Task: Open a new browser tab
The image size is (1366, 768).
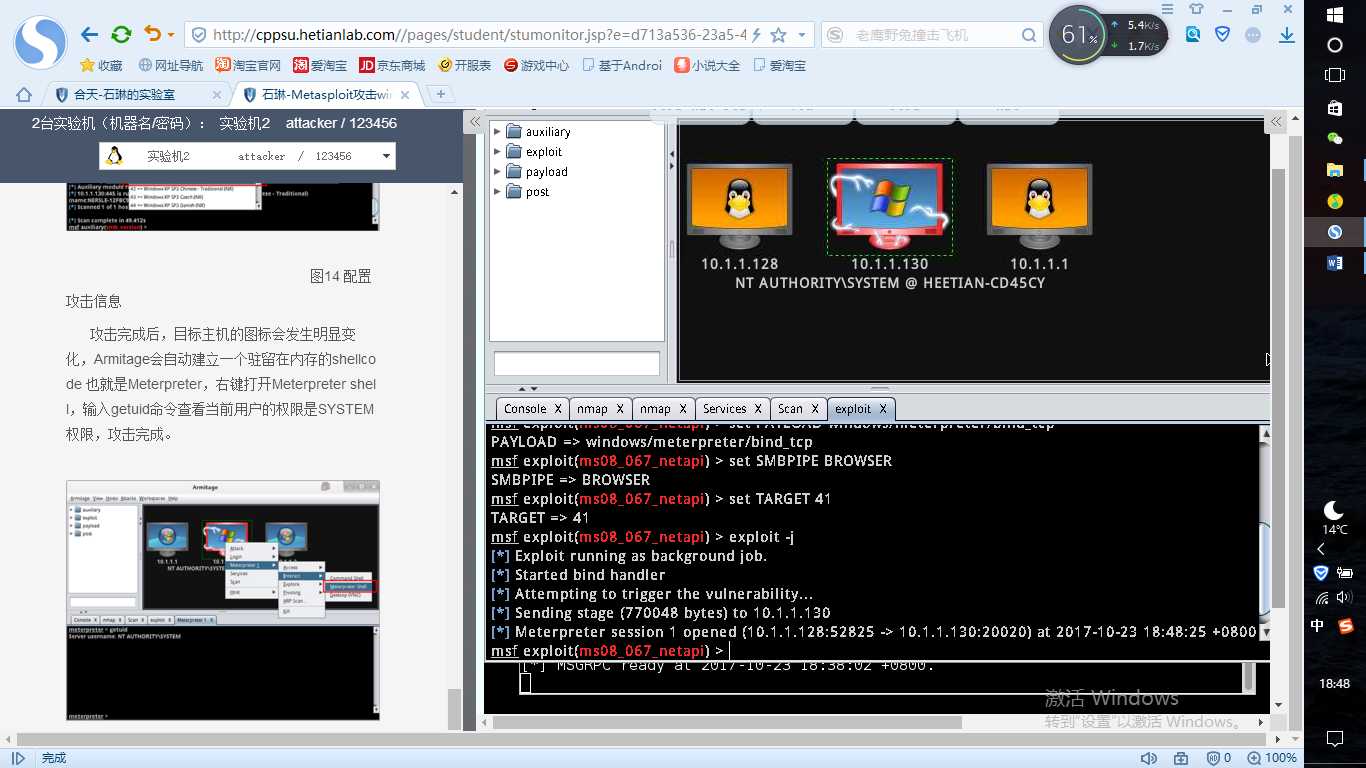Action: pos(441,94)
